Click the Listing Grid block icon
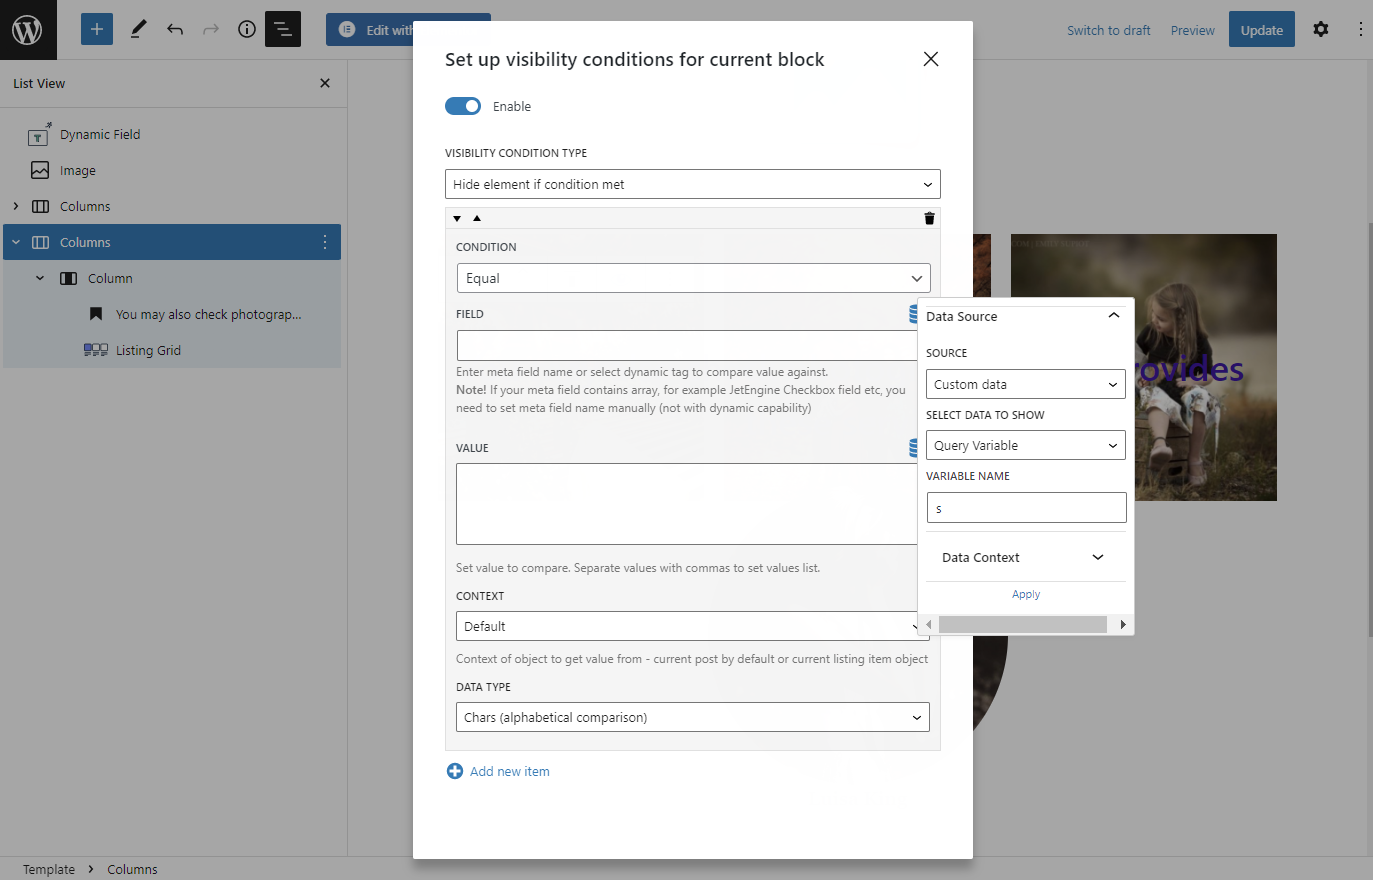The height and width of the screenshot is (880, 1373). tap(96, 350)
